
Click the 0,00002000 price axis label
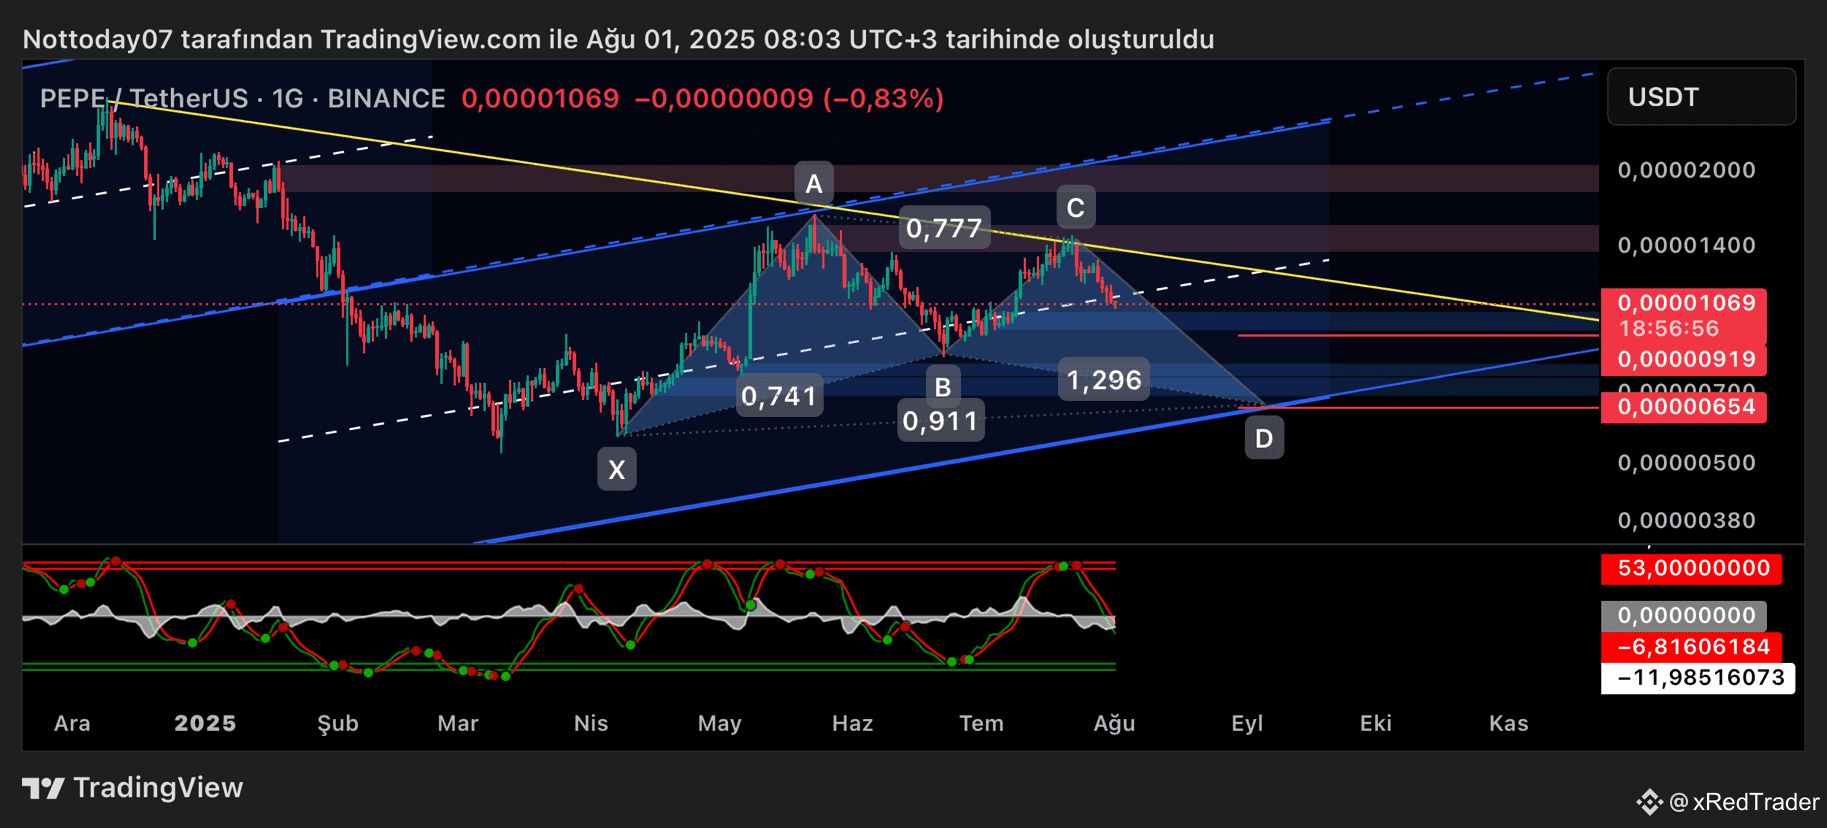click(x=1686, y=170)
